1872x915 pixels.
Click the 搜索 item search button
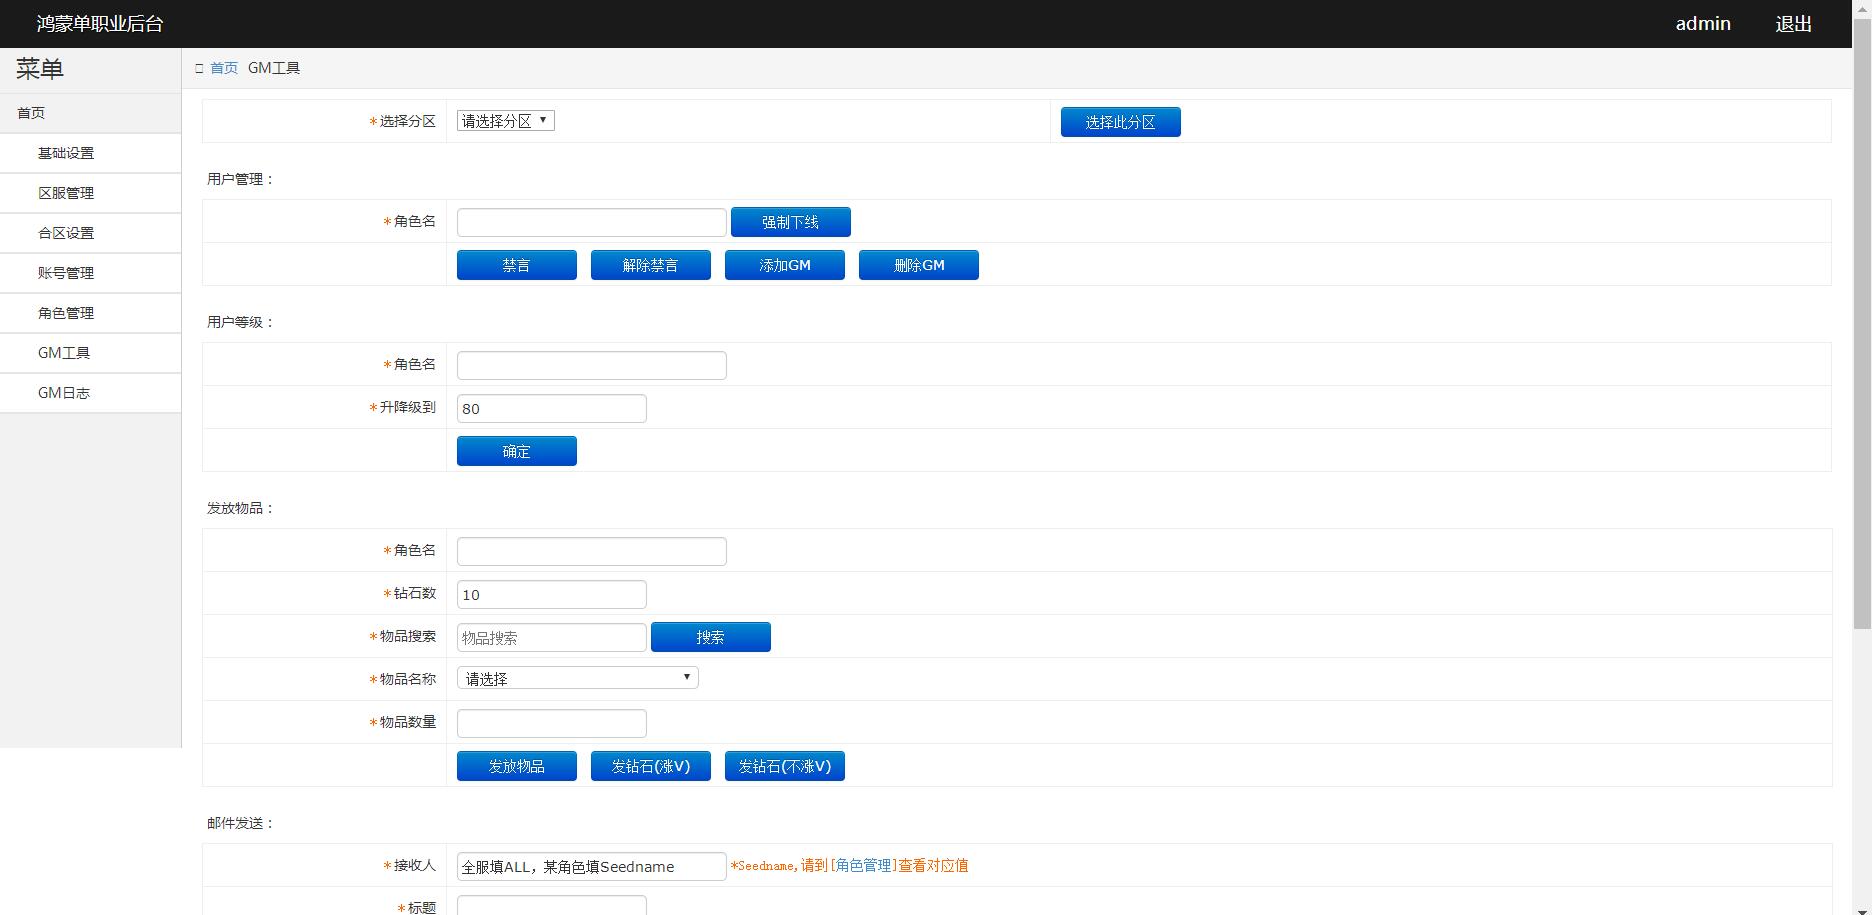tap(710, 637)
